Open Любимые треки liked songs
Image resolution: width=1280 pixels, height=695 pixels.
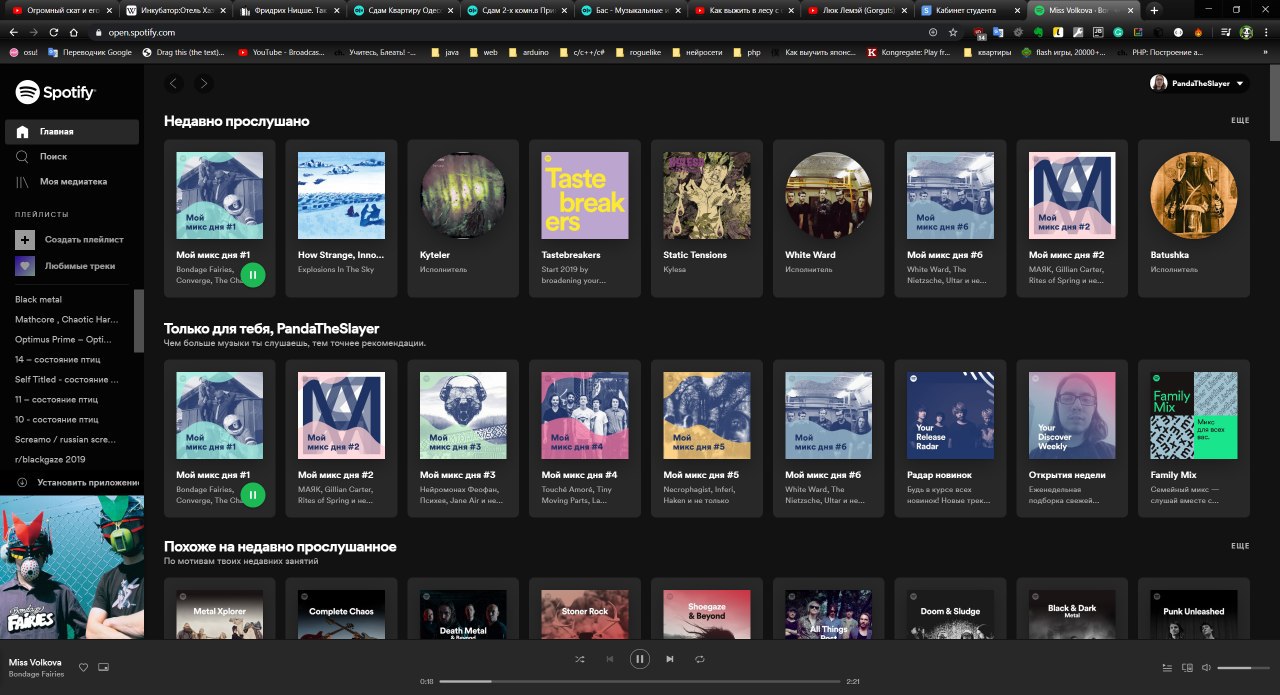point(71,266)
